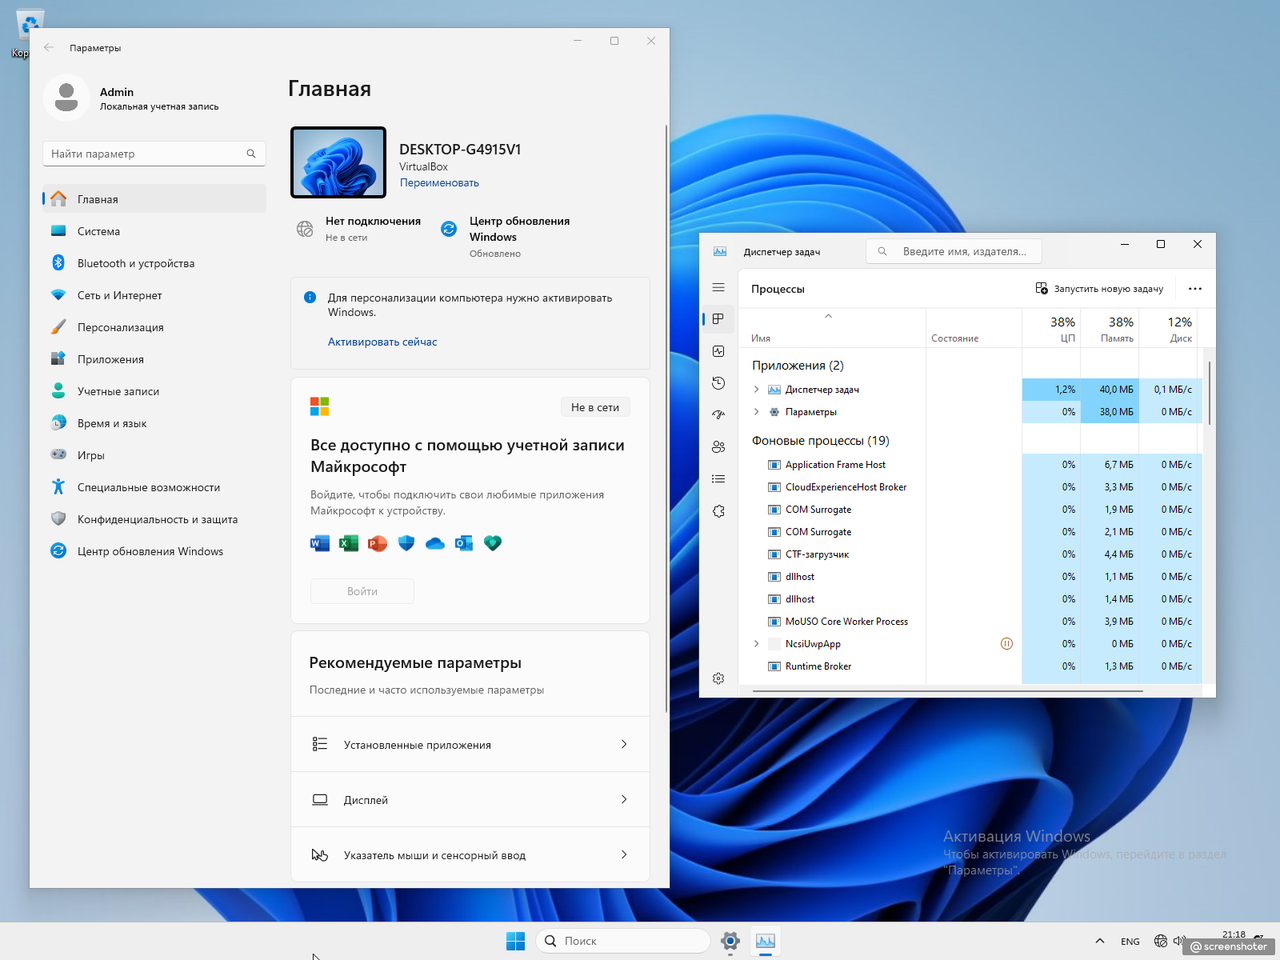
Task: Open Система in Settings sidebar
Action: click(155, 231)
